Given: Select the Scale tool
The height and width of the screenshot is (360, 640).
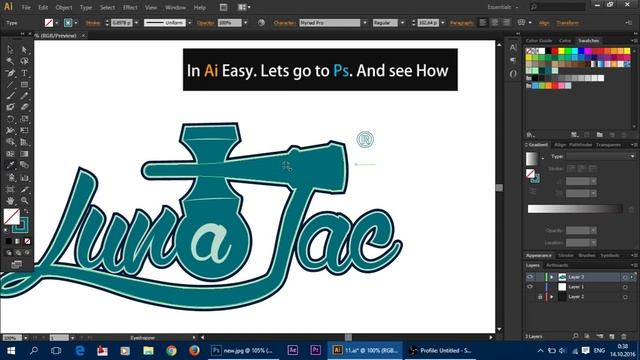Looking at the screenshot, I should (24, 119).
